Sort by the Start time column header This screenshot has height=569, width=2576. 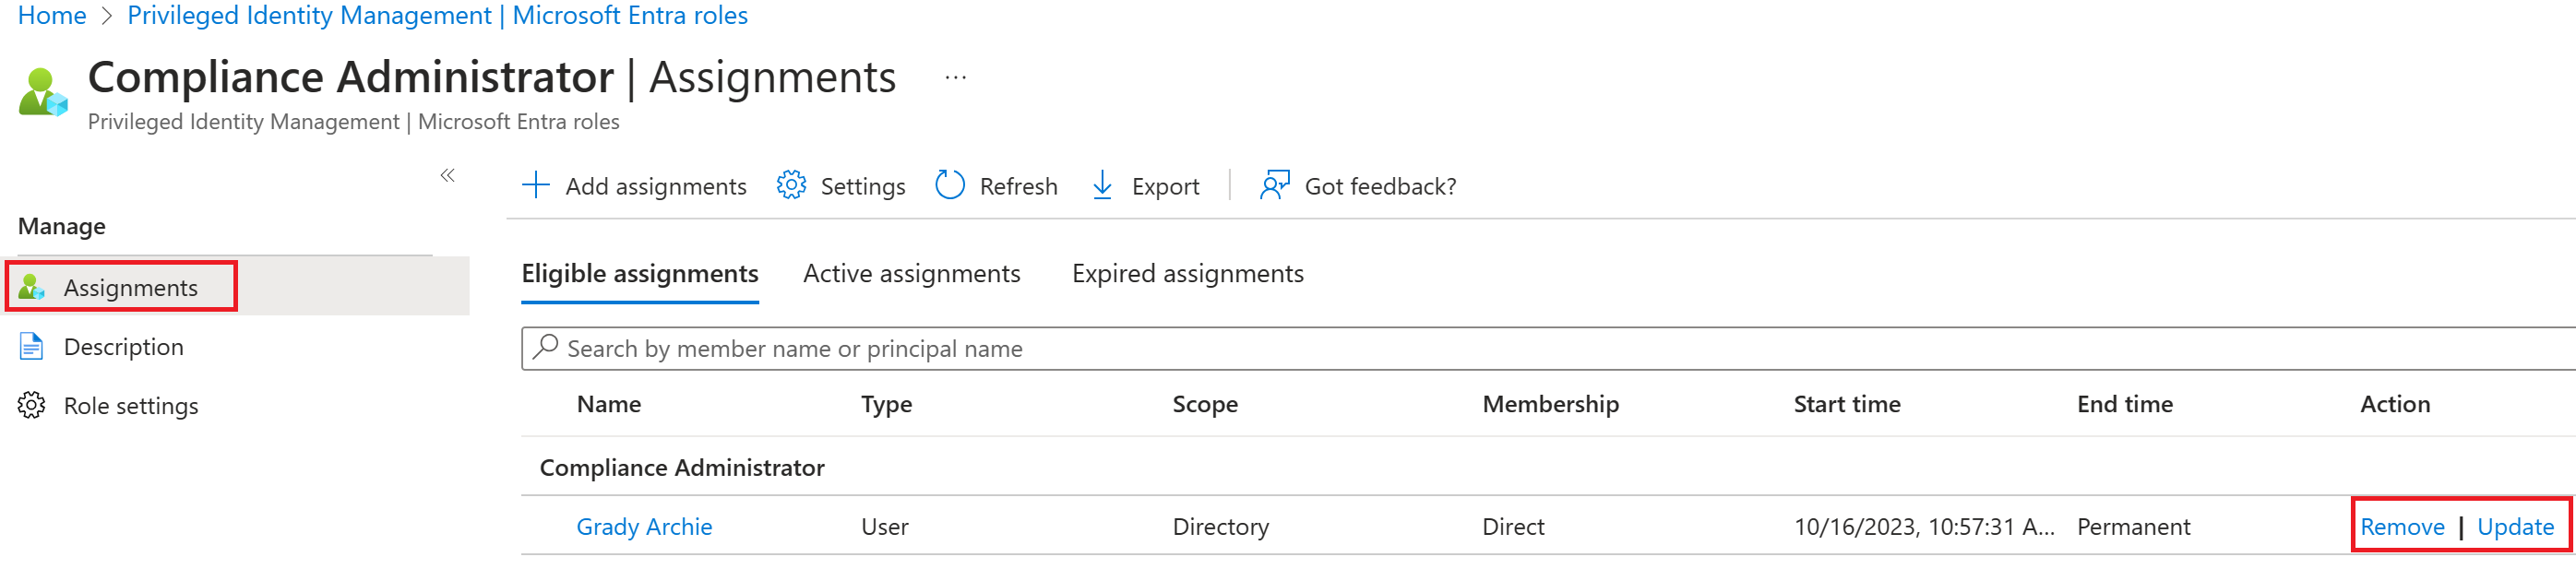tap(1846, 404)
